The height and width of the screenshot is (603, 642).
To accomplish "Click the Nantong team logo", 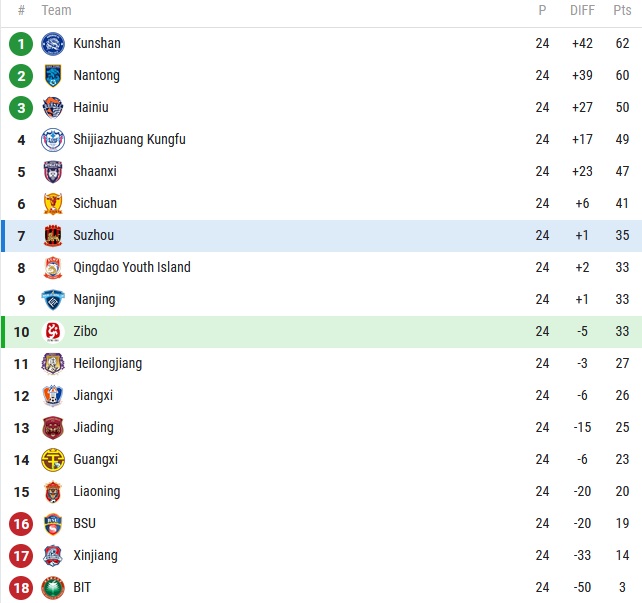I will 53,76.
